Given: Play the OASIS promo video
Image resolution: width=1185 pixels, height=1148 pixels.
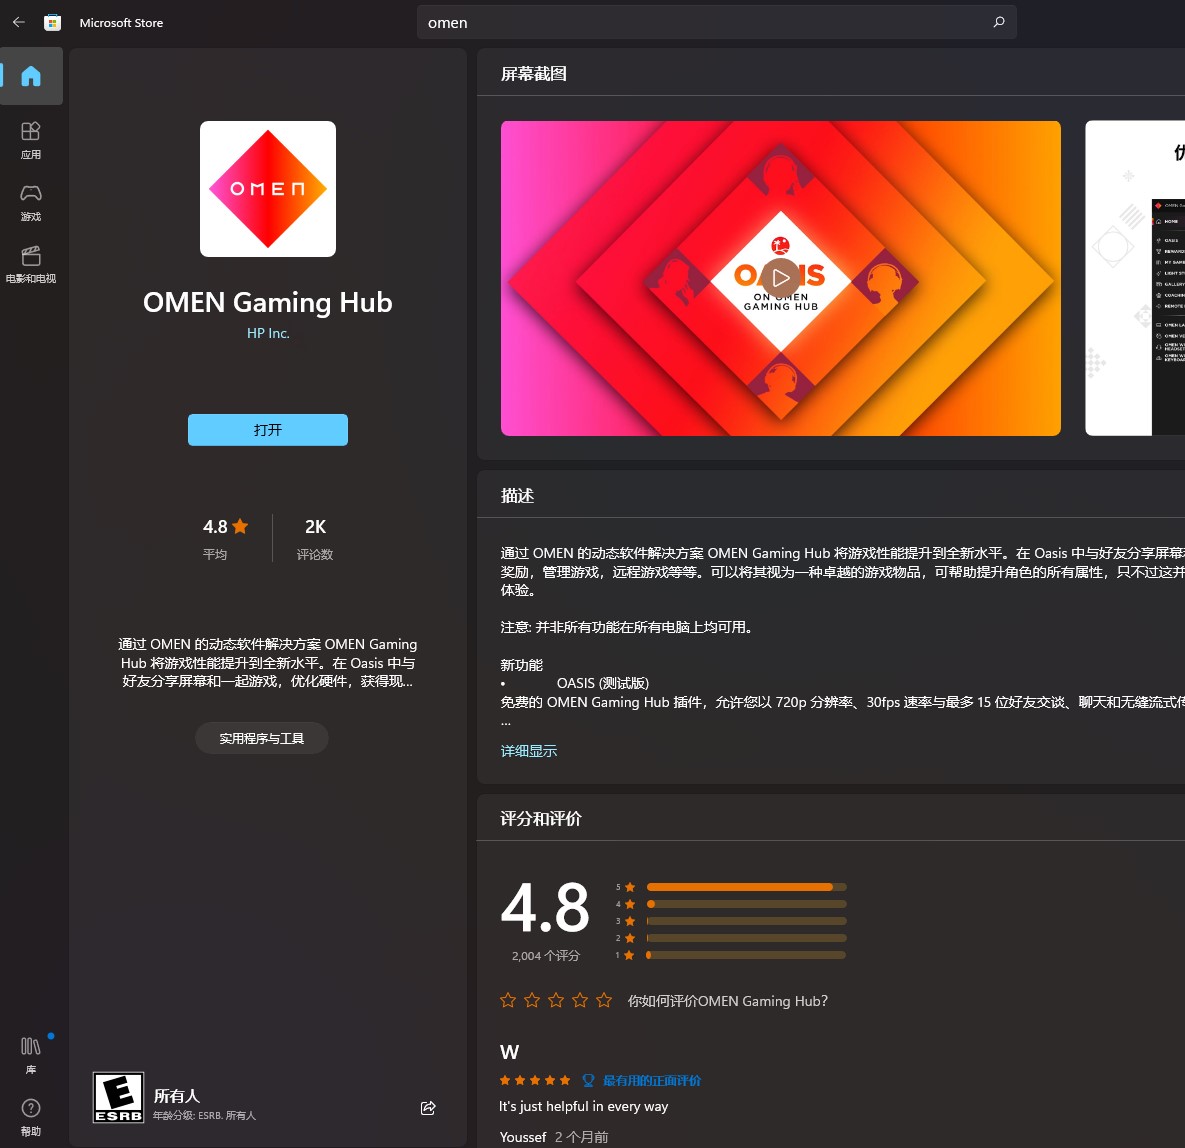Looking at the screenshot, I should 781,278.
